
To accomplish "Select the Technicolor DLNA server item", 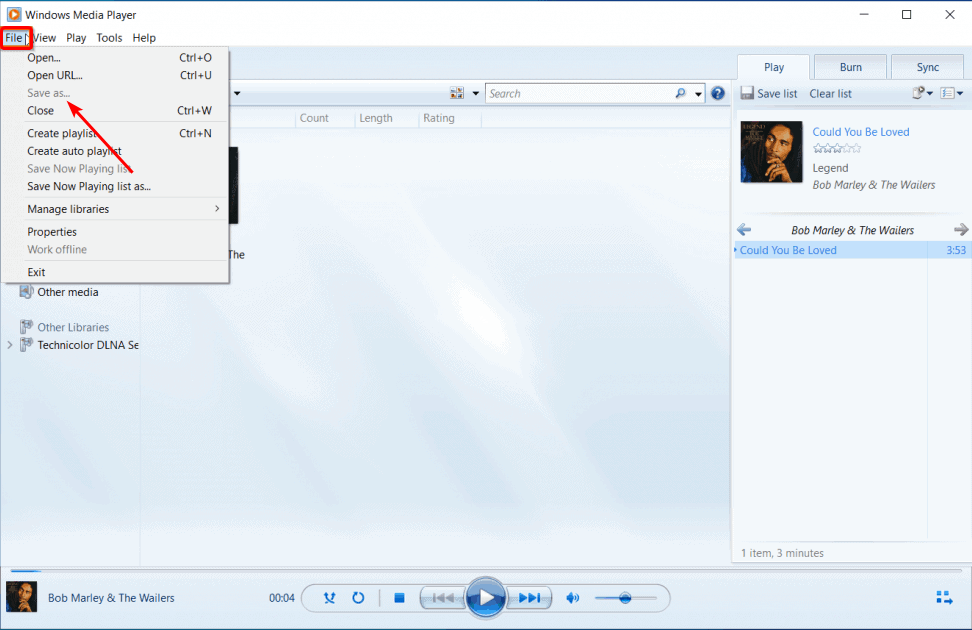I will [87, 345].
